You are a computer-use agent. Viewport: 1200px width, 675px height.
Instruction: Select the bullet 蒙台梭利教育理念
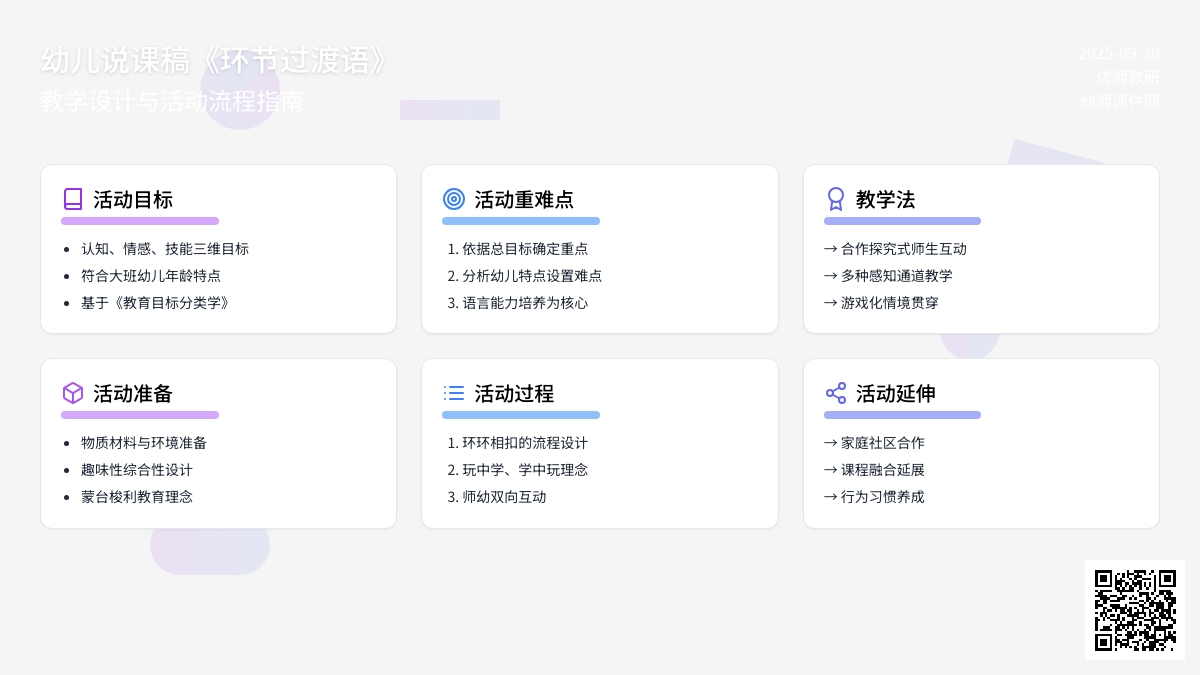(x=137, y=497)
